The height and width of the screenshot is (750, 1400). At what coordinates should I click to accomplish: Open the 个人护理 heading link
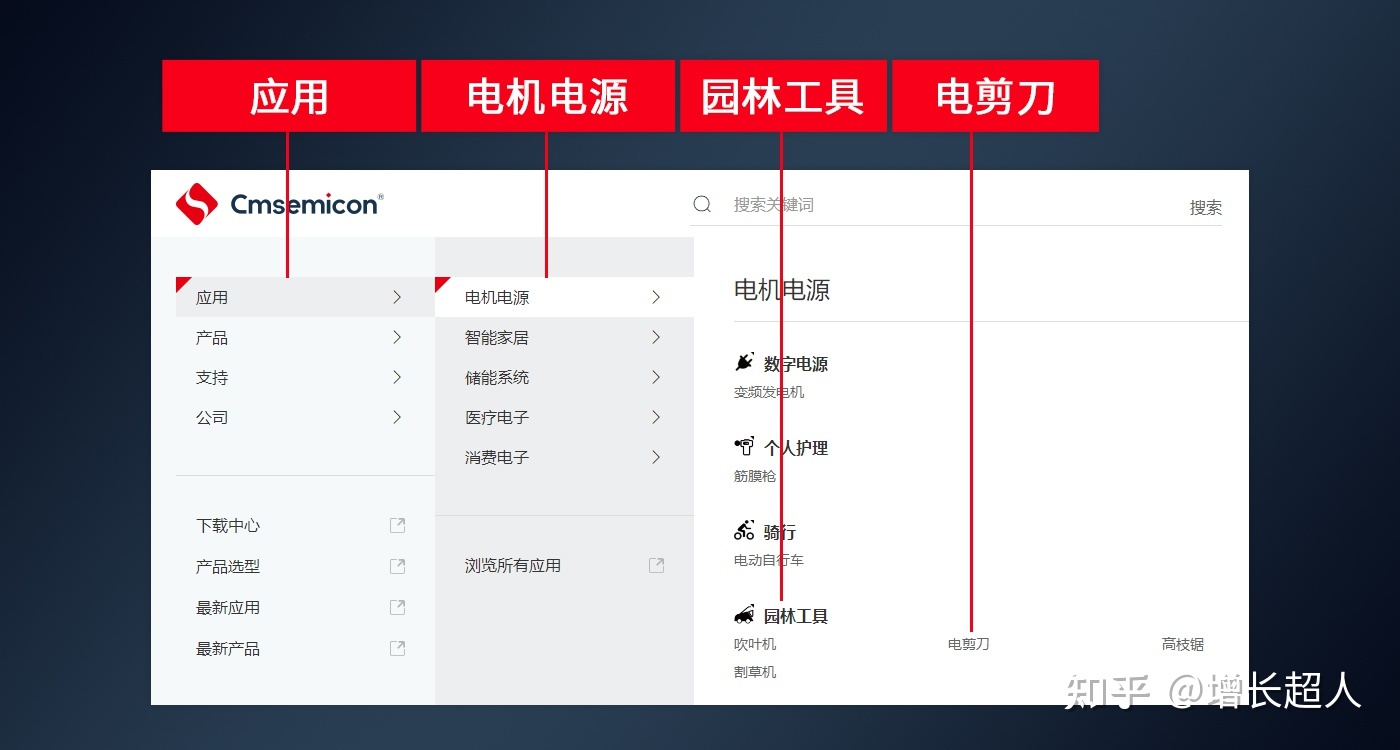point(796,448)
